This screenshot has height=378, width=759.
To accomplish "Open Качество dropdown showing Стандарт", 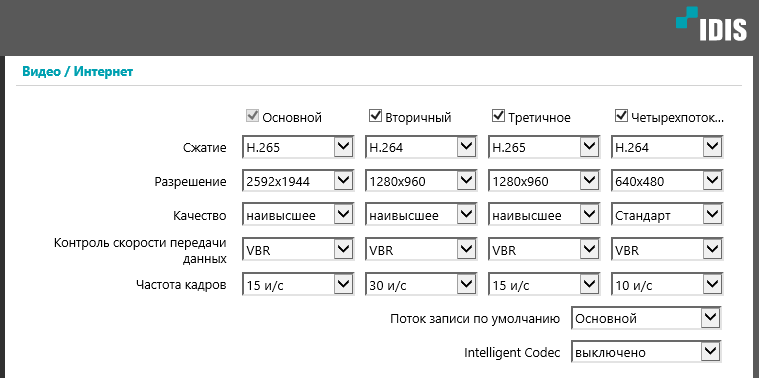I will pos(667,215).
